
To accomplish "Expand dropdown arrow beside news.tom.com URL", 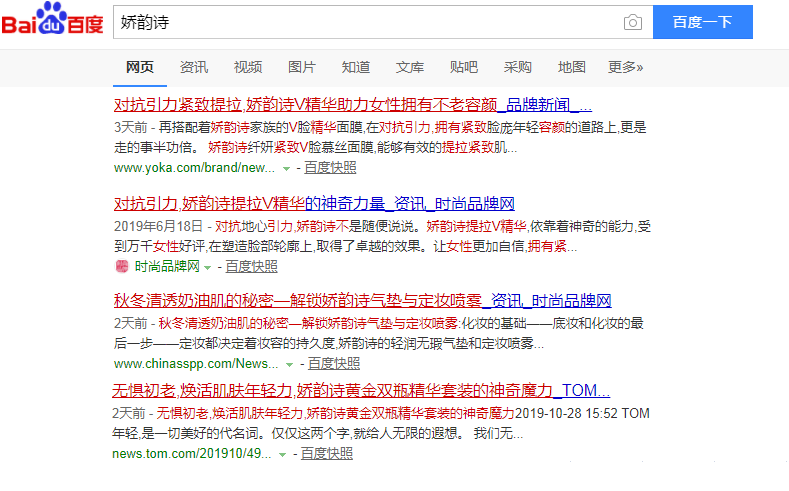I will [282, 455].
